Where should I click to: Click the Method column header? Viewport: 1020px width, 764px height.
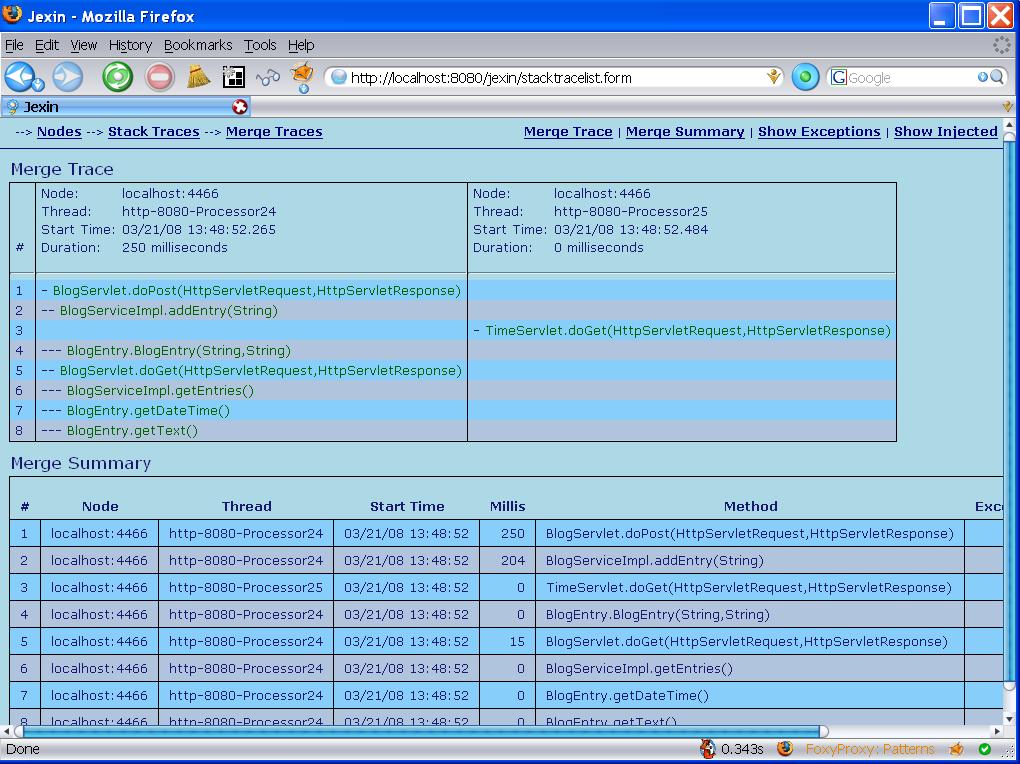(x=751, y=506)
